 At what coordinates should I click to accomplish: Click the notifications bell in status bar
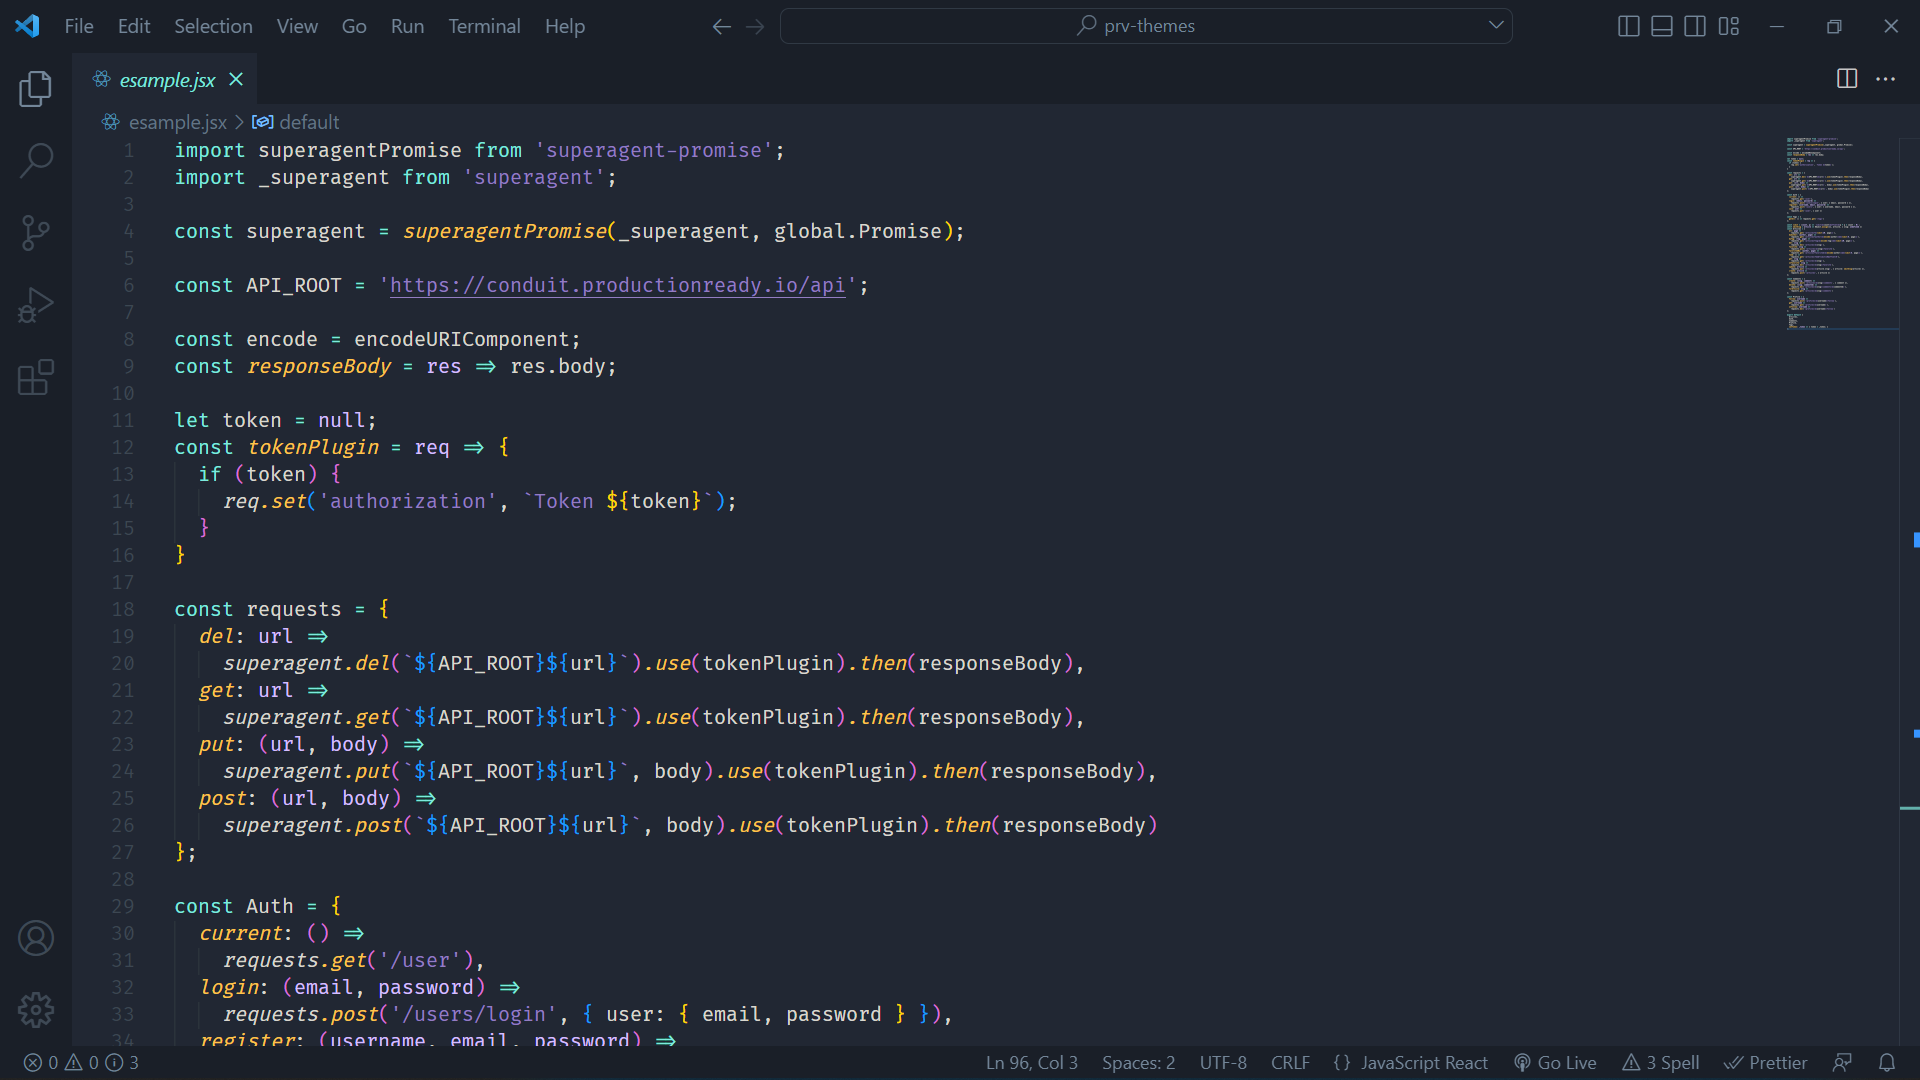point(1887,1063)
